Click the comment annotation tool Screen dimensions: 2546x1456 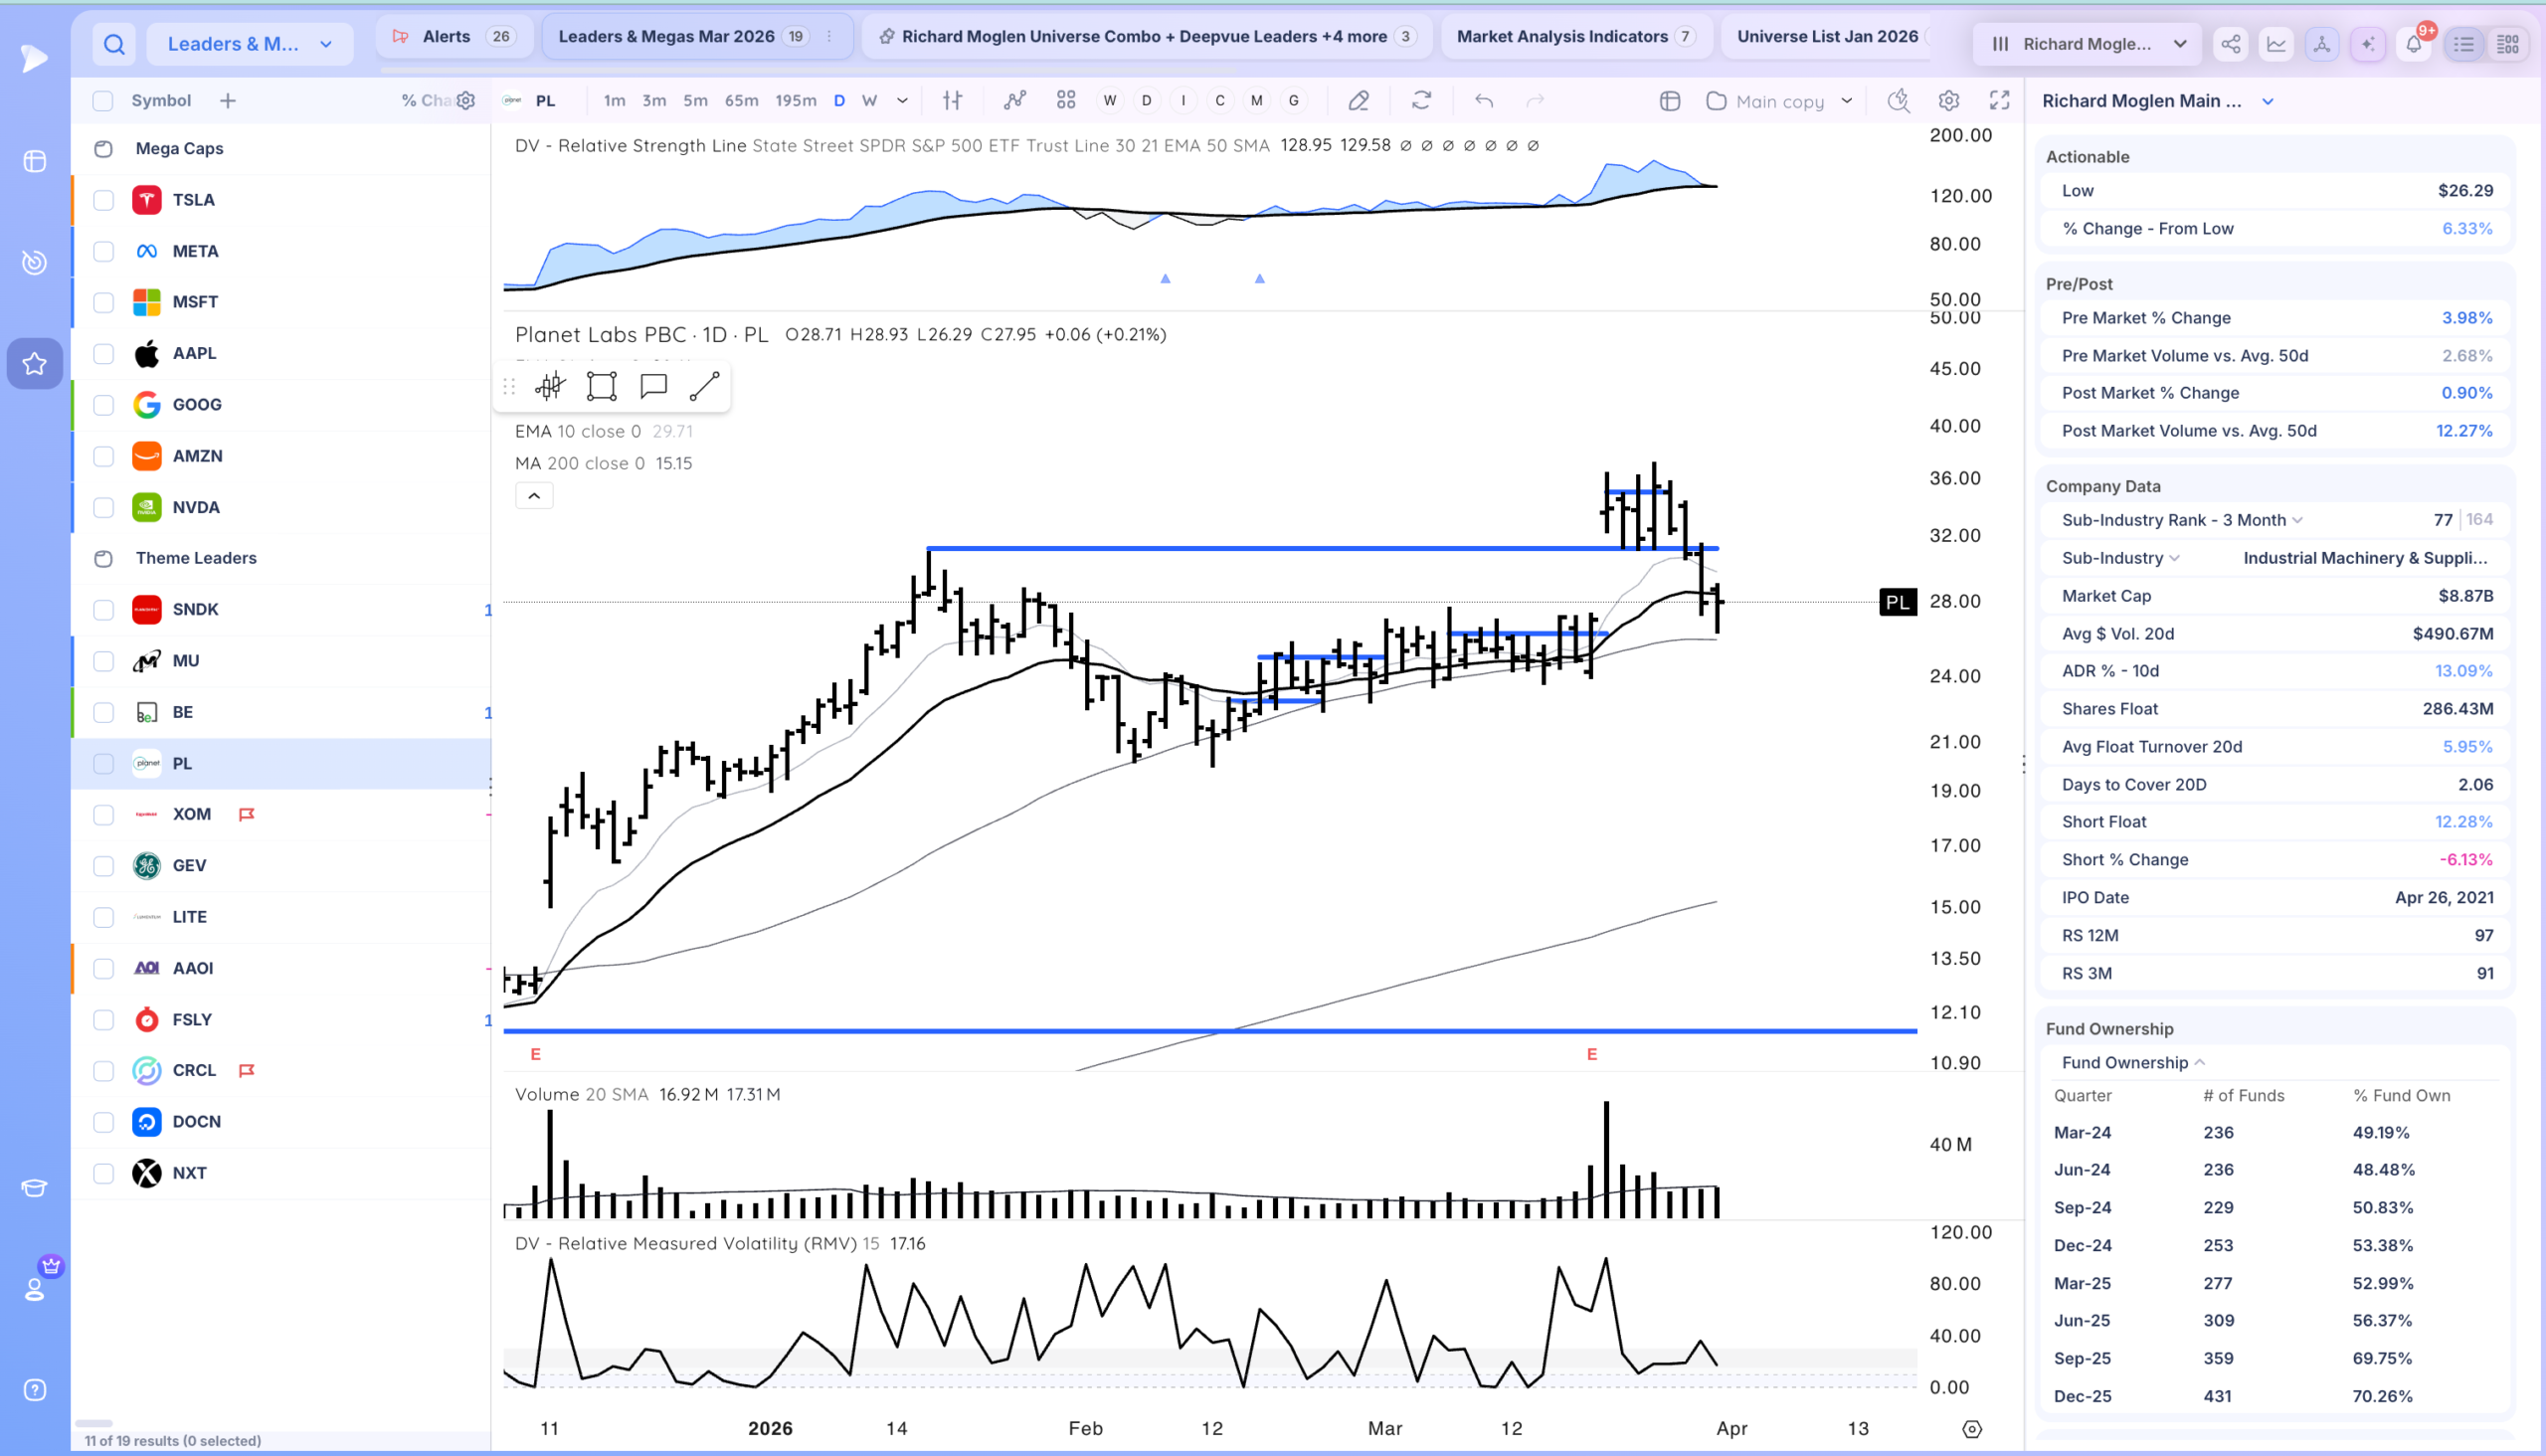coord(653,386)
